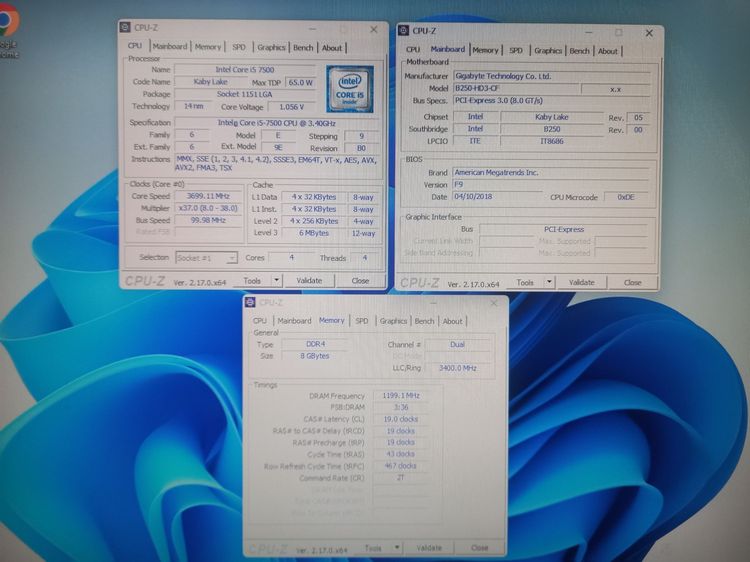This screenshot has width=750, height=562.
Task: Open SPD tab in CPU window
Action: tap(239, 47)
